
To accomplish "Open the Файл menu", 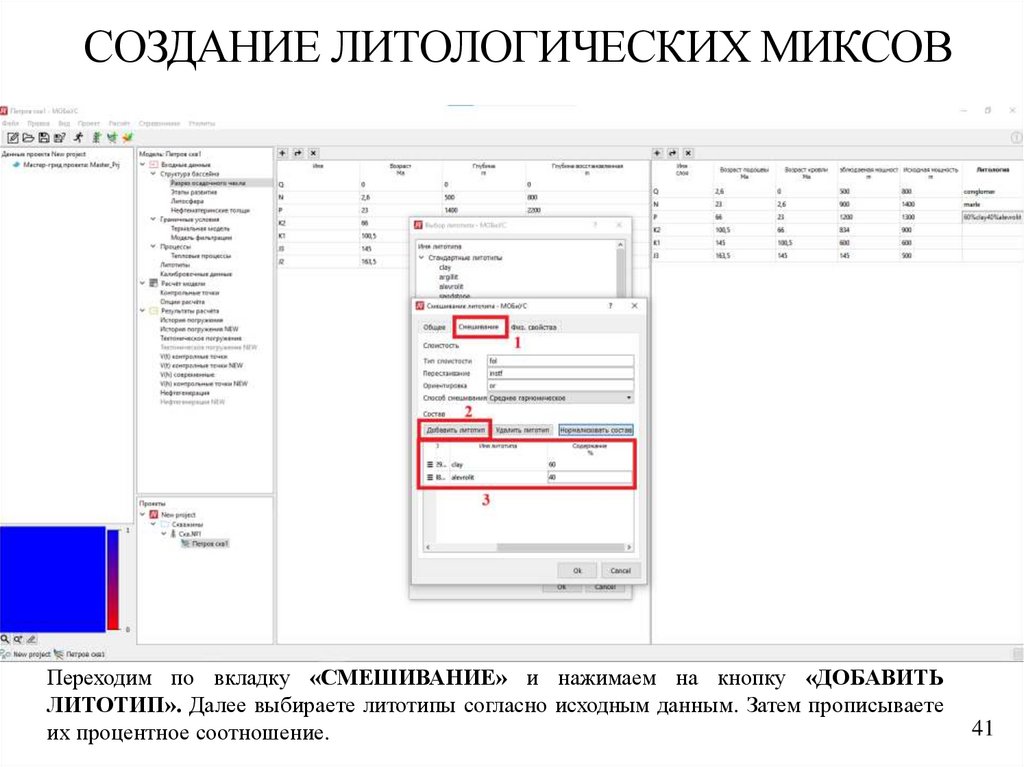I will 10,123.
